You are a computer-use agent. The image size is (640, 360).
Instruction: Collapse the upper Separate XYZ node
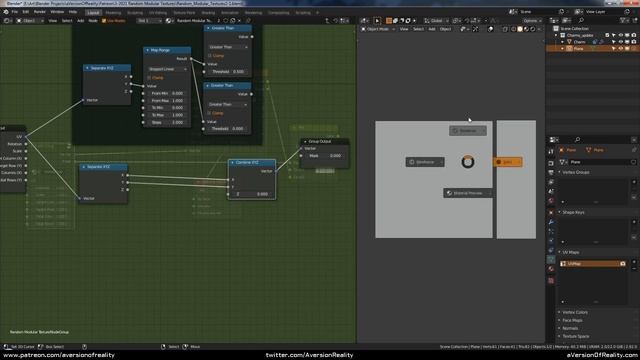[87, 68]
